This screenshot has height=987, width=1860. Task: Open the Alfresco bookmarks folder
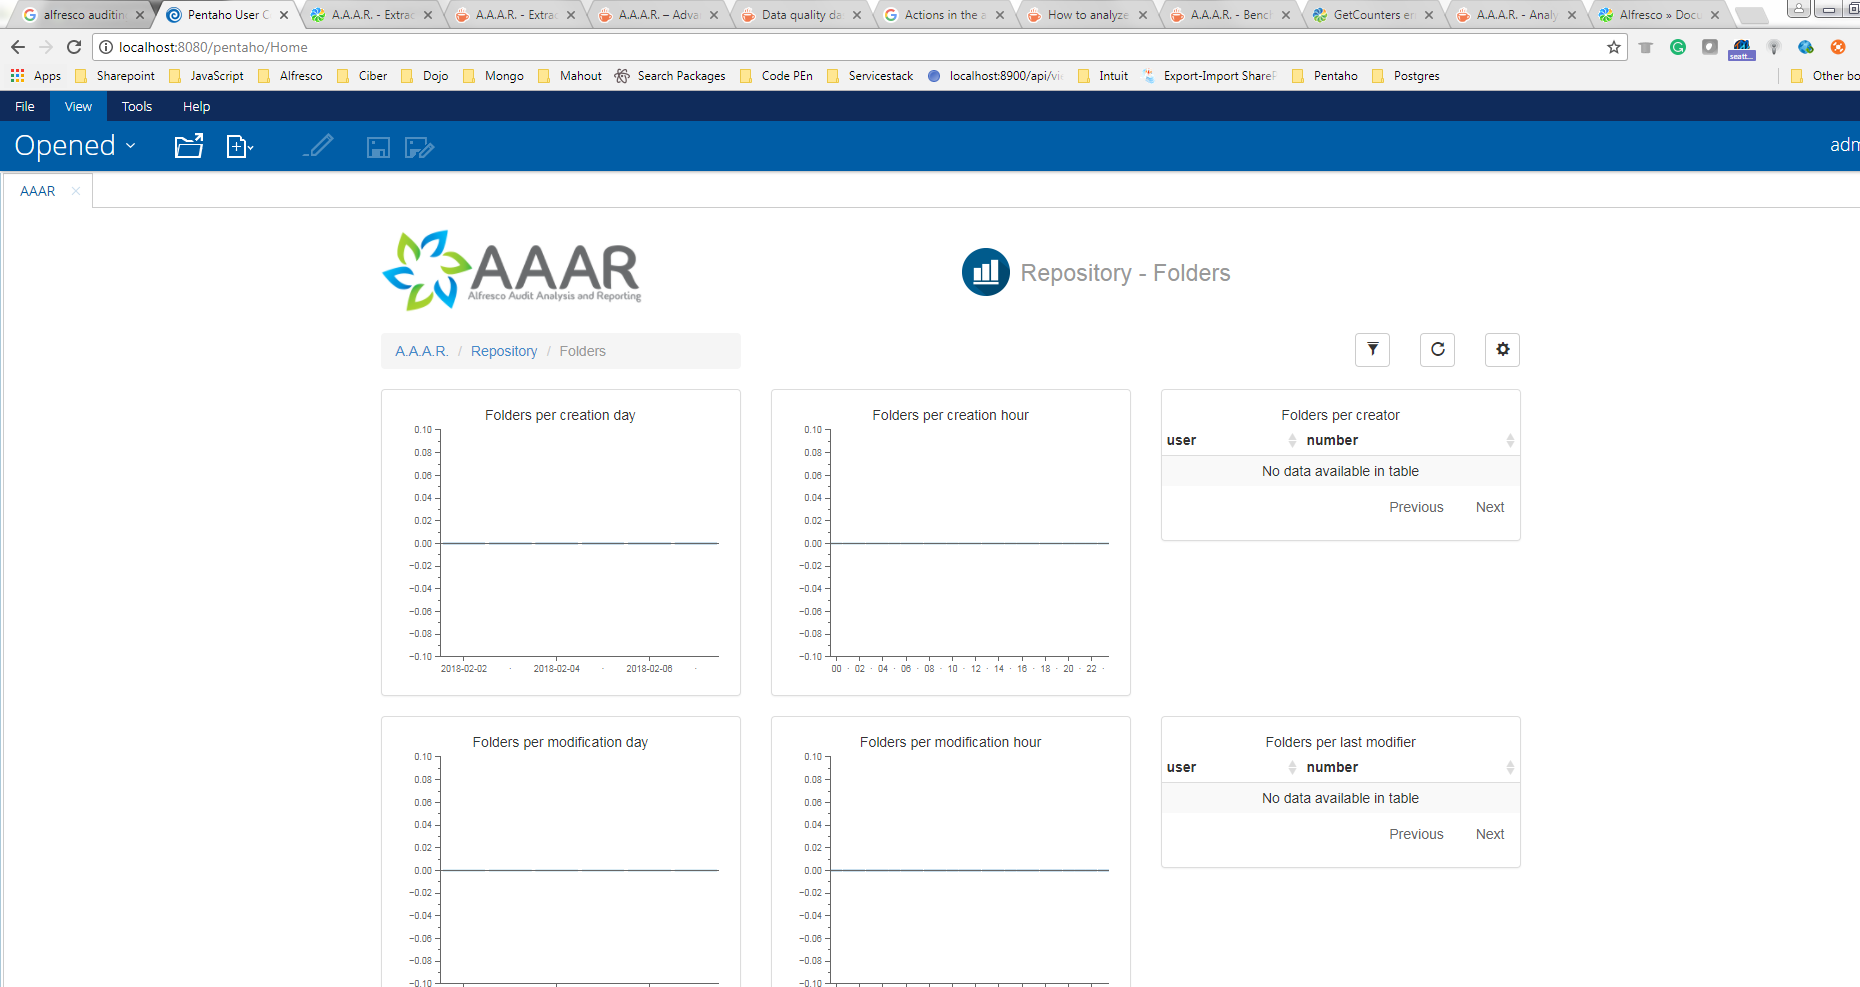290,76
